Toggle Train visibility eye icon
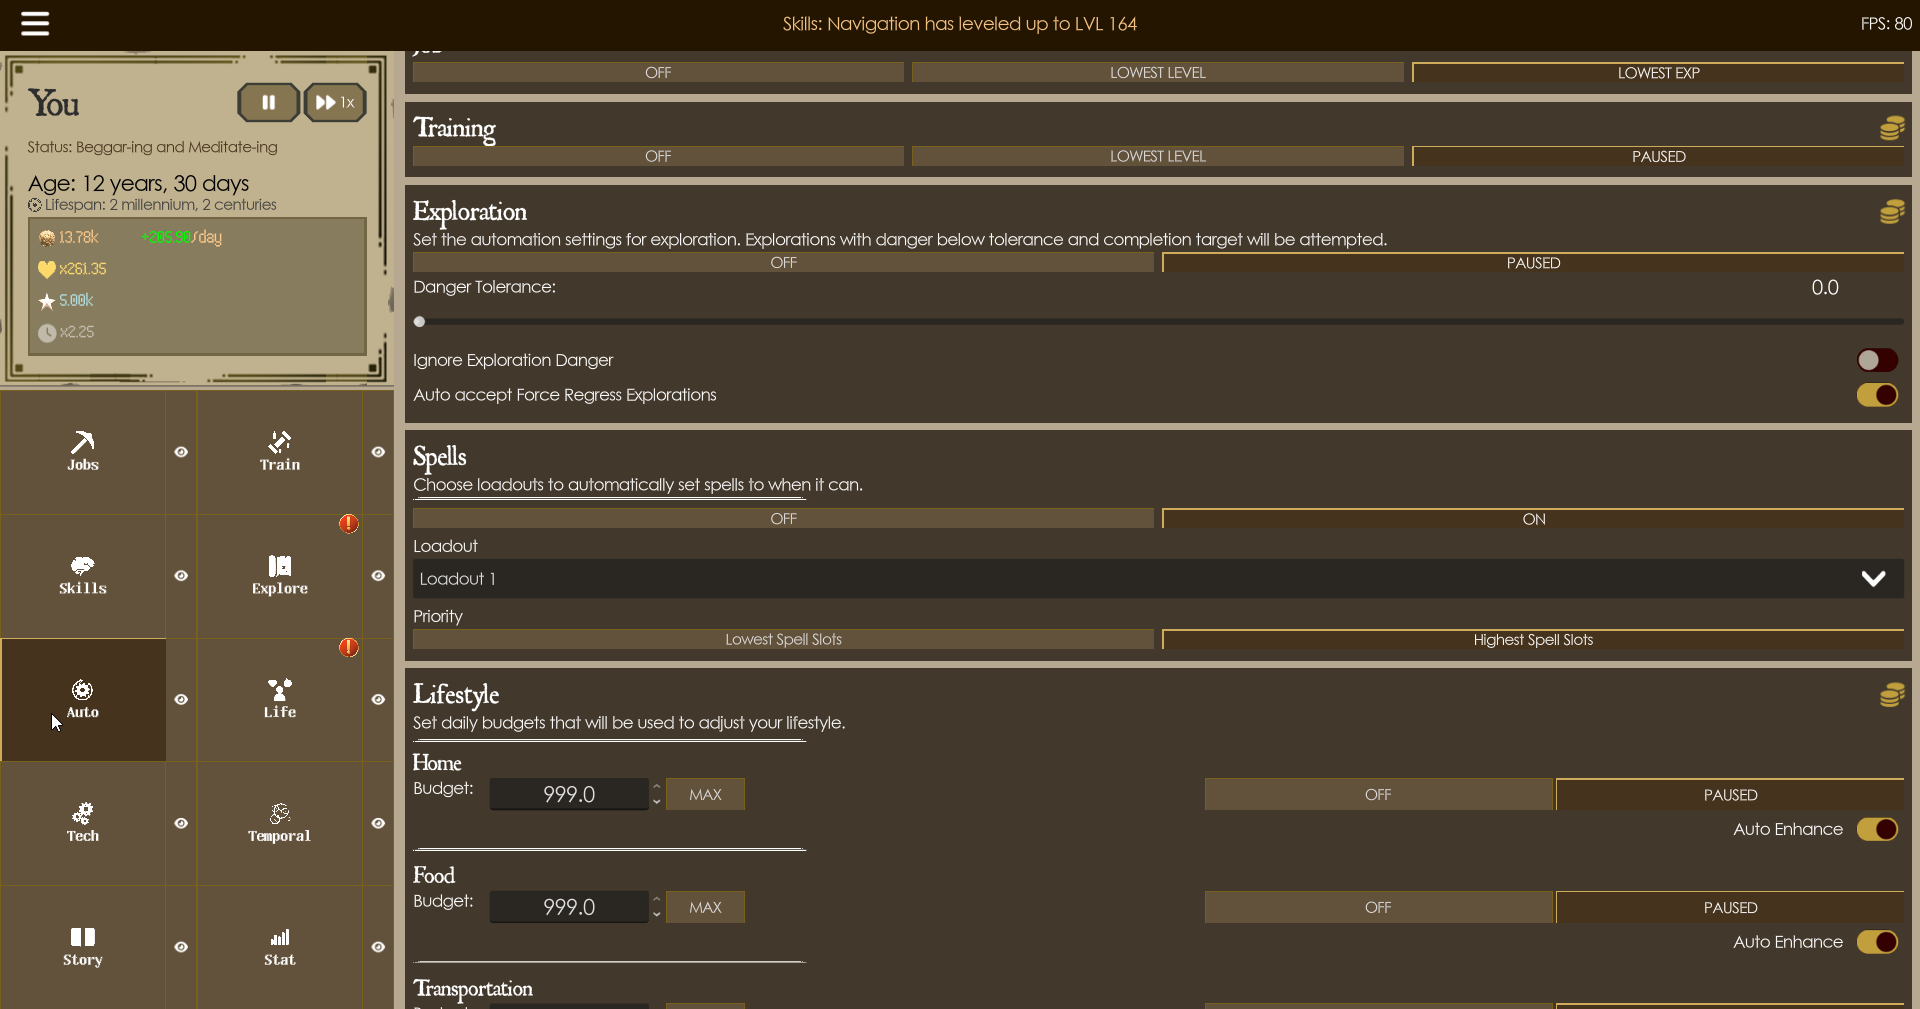This screenshot has width=1920, height=1009. click(x=378, y=452)
